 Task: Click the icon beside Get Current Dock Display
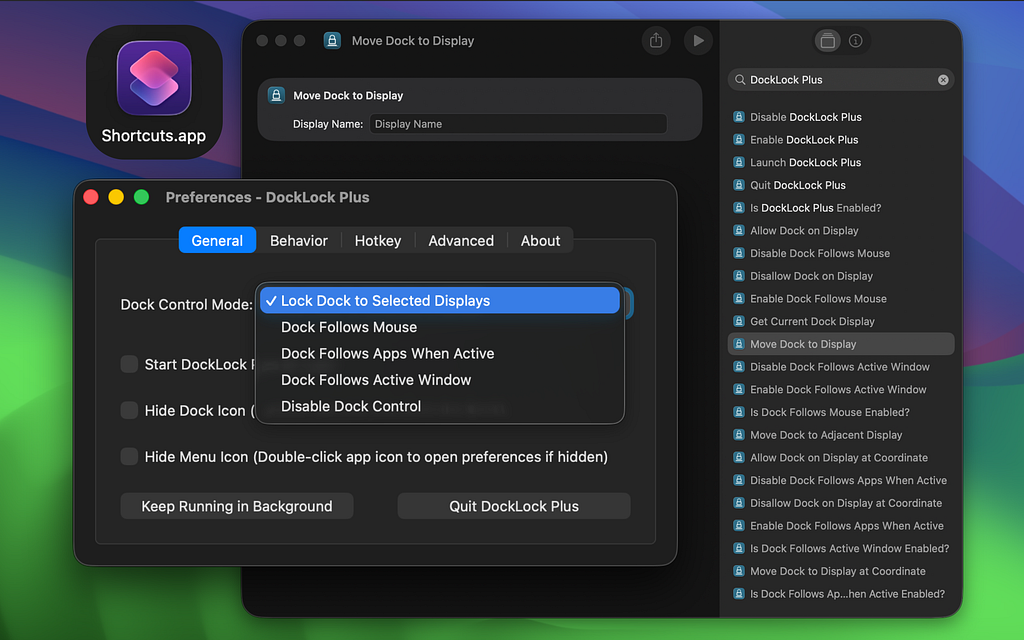click(x=739, y=321)
